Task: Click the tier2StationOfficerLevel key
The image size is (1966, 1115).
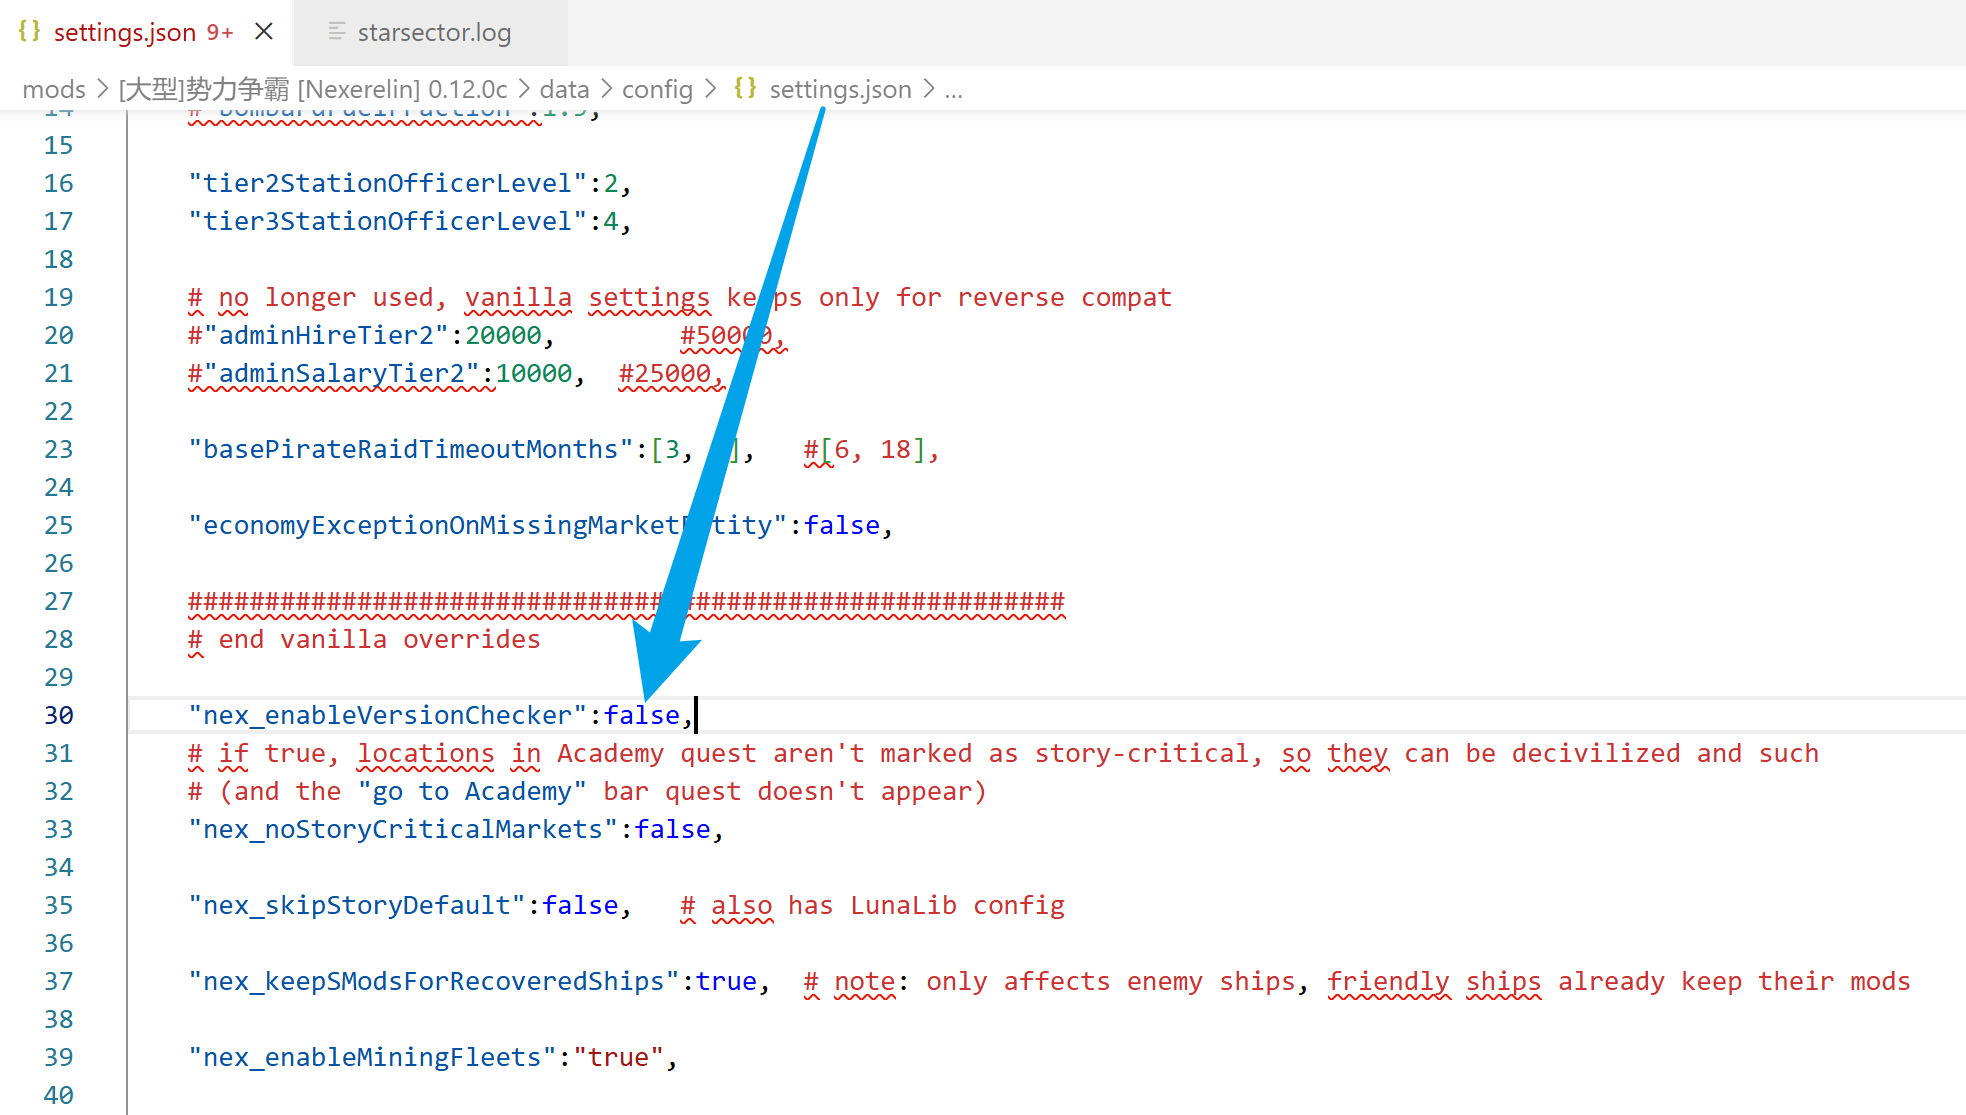Action: tap(387, 184)
